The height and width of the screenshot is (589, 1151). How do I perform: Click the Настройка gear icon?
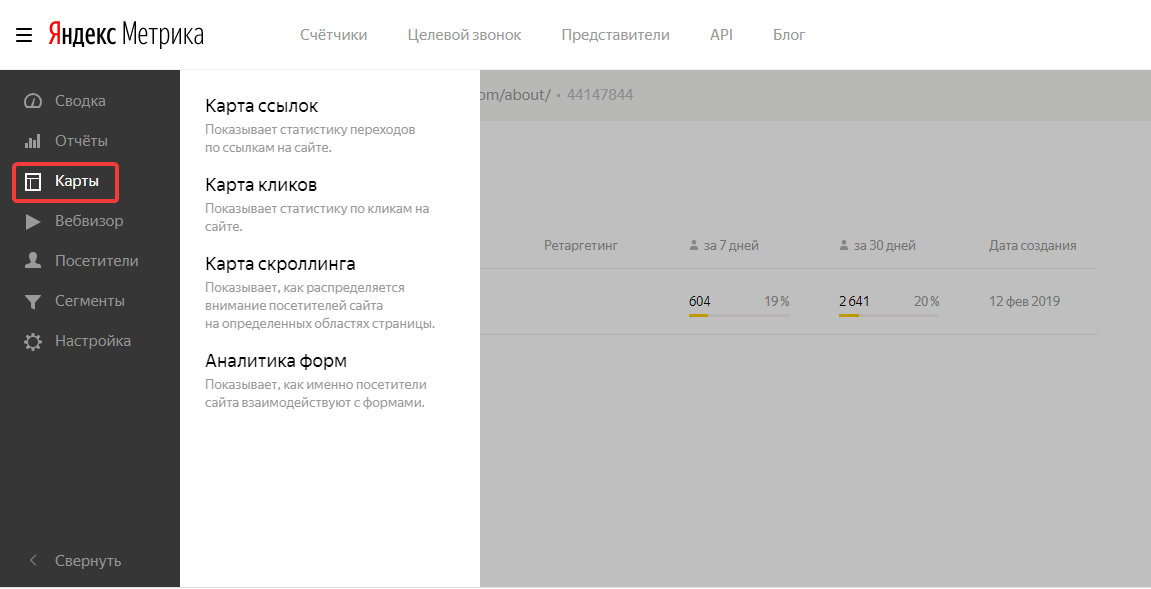click(32, 341)
